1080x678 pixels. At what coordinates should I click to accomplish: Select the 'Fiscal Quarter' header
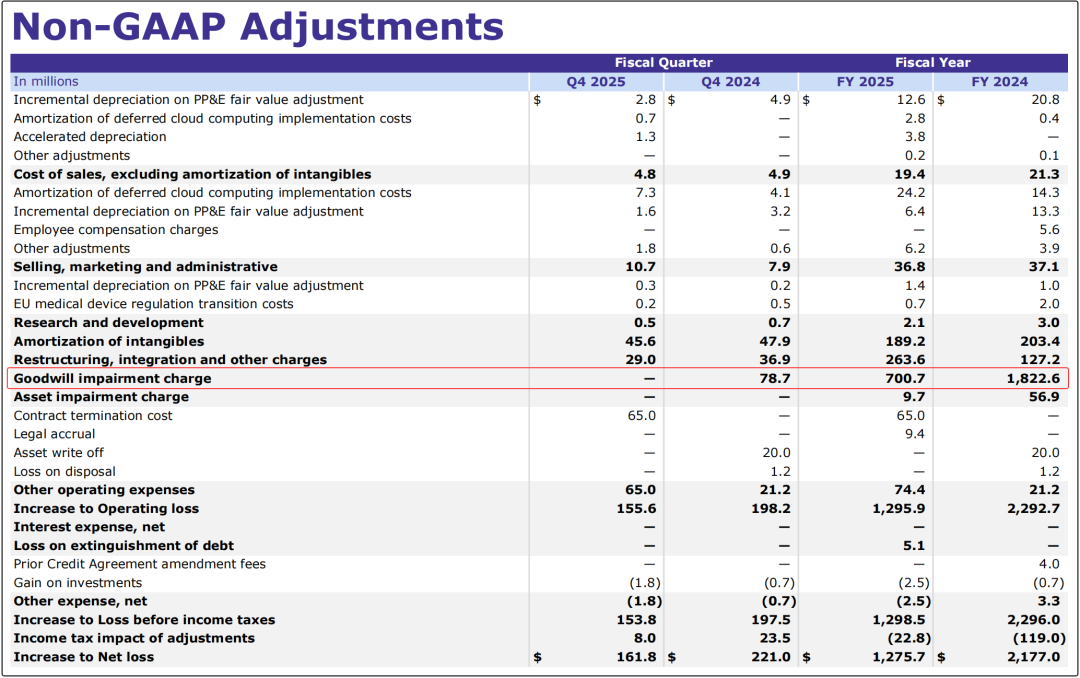[663, 63]
